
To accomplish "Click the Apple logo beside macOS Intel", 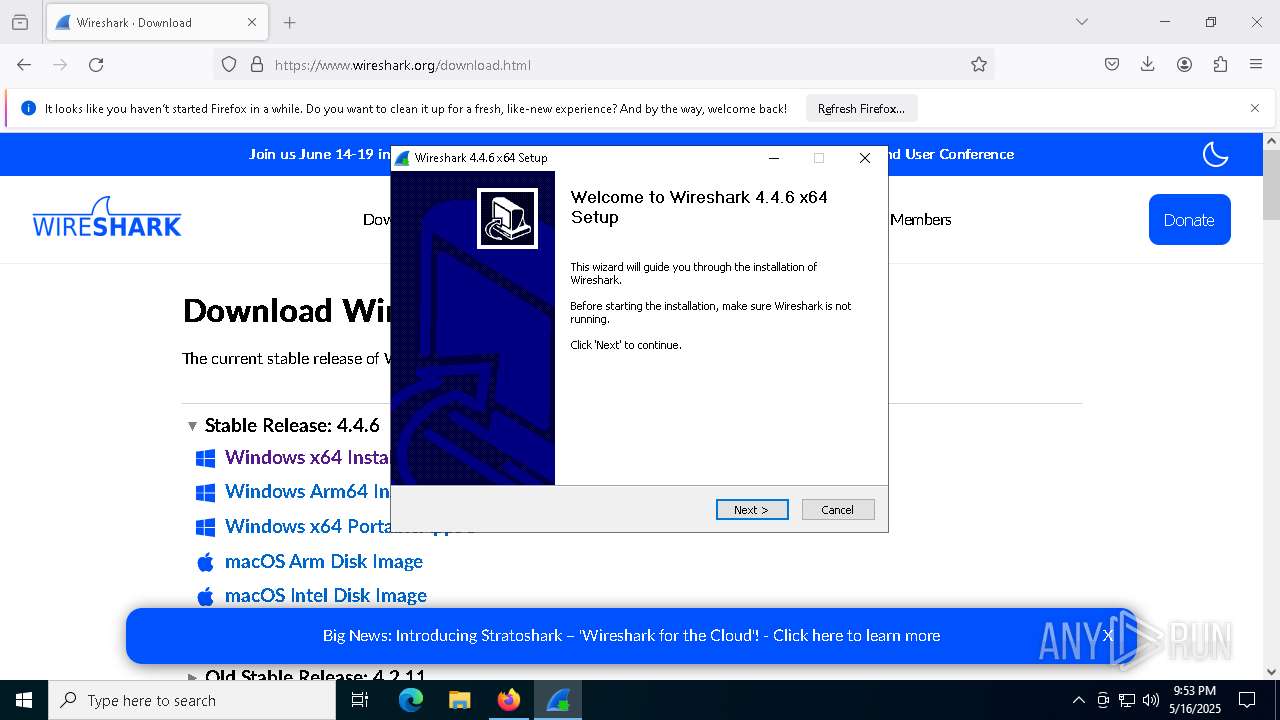I will click(205, 596).
